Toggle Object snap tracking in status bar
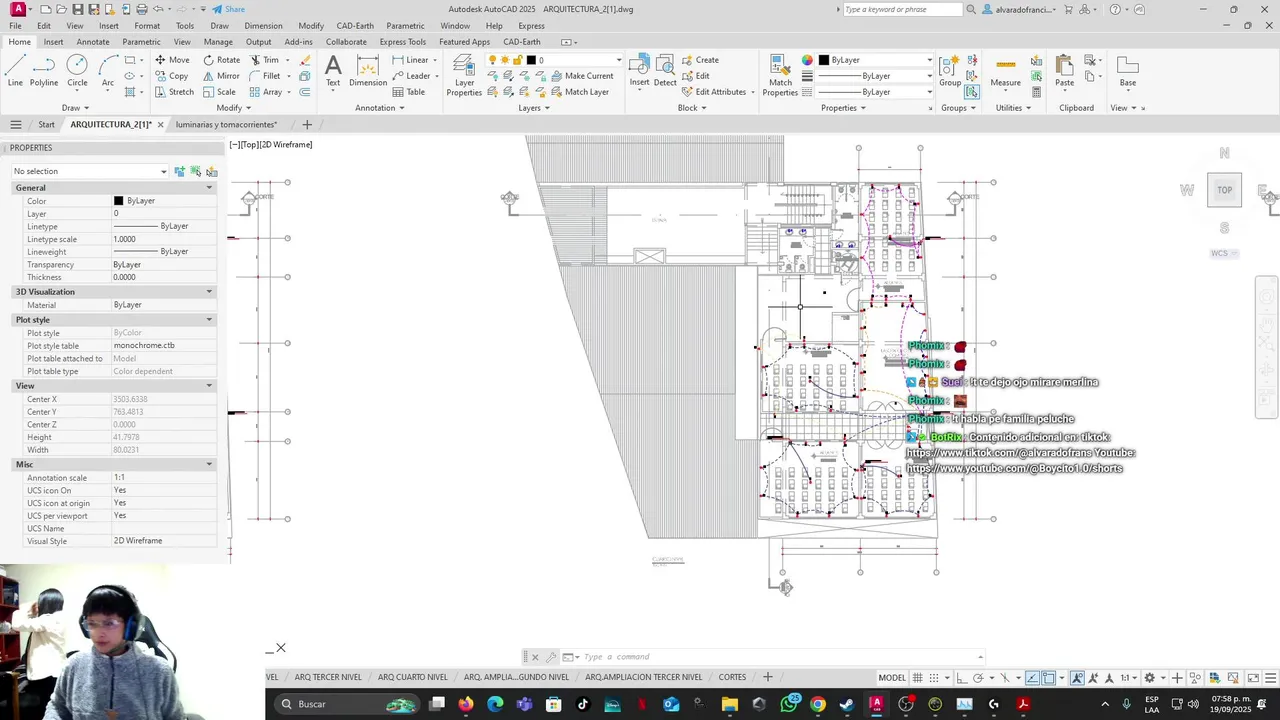Image resolution: width=1280 pixels, height=720 pixels. [1033, 678]
